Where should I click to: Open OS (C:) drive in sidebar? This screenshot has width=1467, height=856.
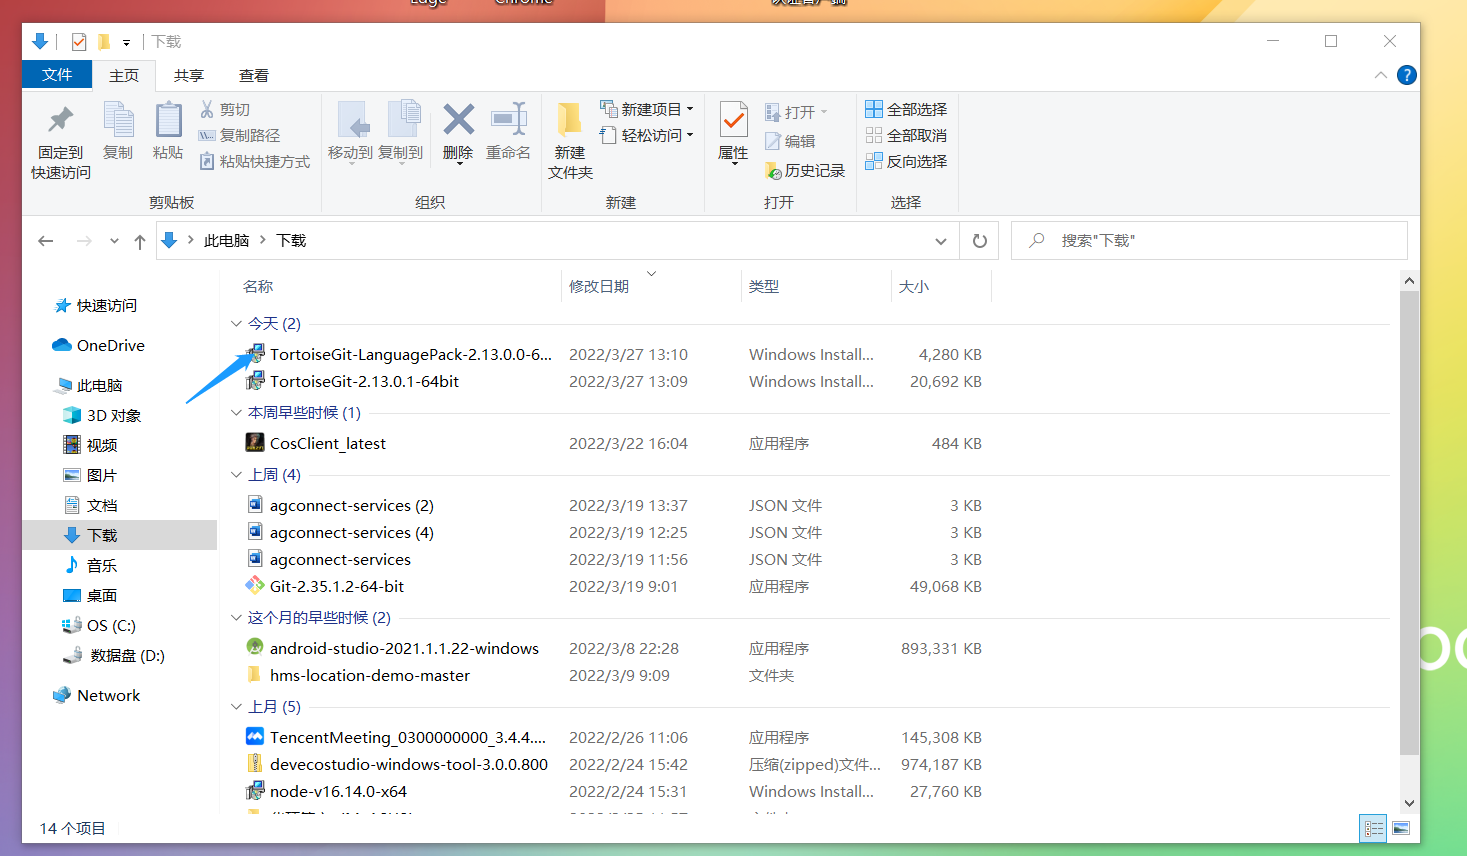click(98, 625)
